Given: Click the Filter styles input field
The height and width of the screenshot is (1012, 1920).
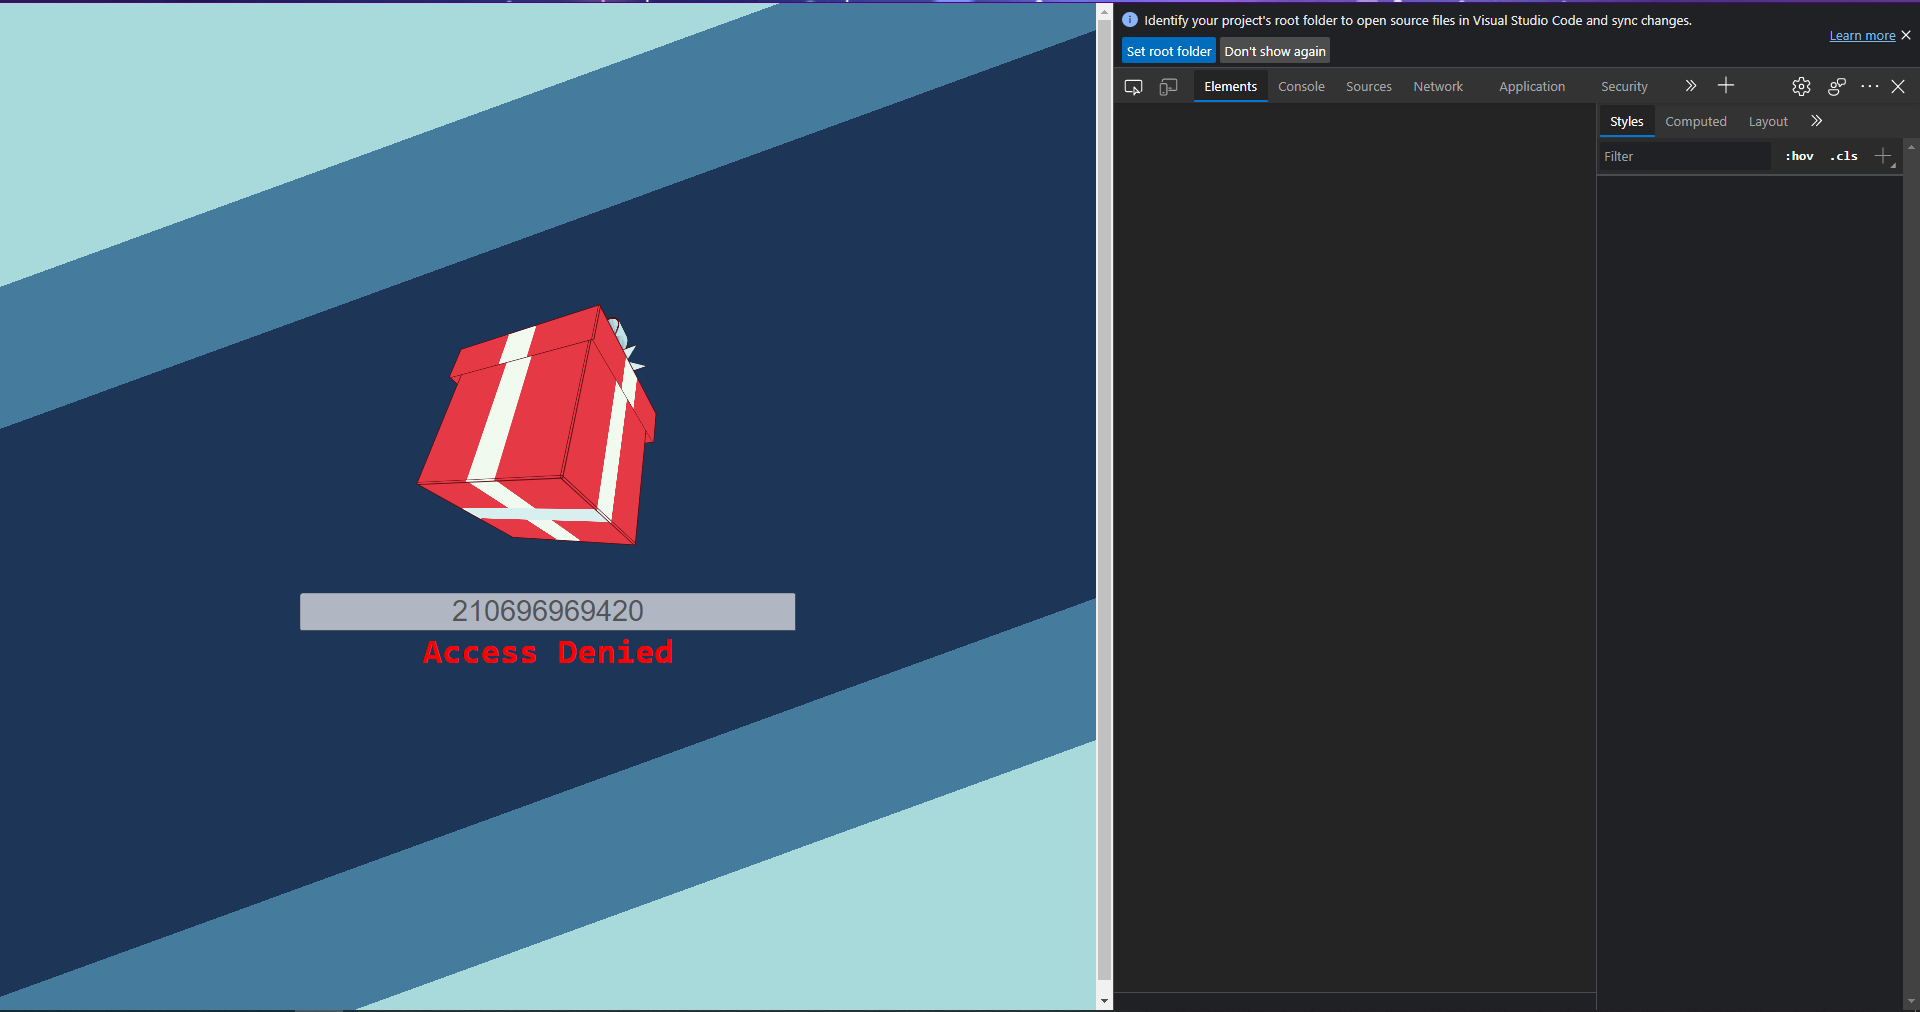Looking at the screenshot, I should (1684, 156).
